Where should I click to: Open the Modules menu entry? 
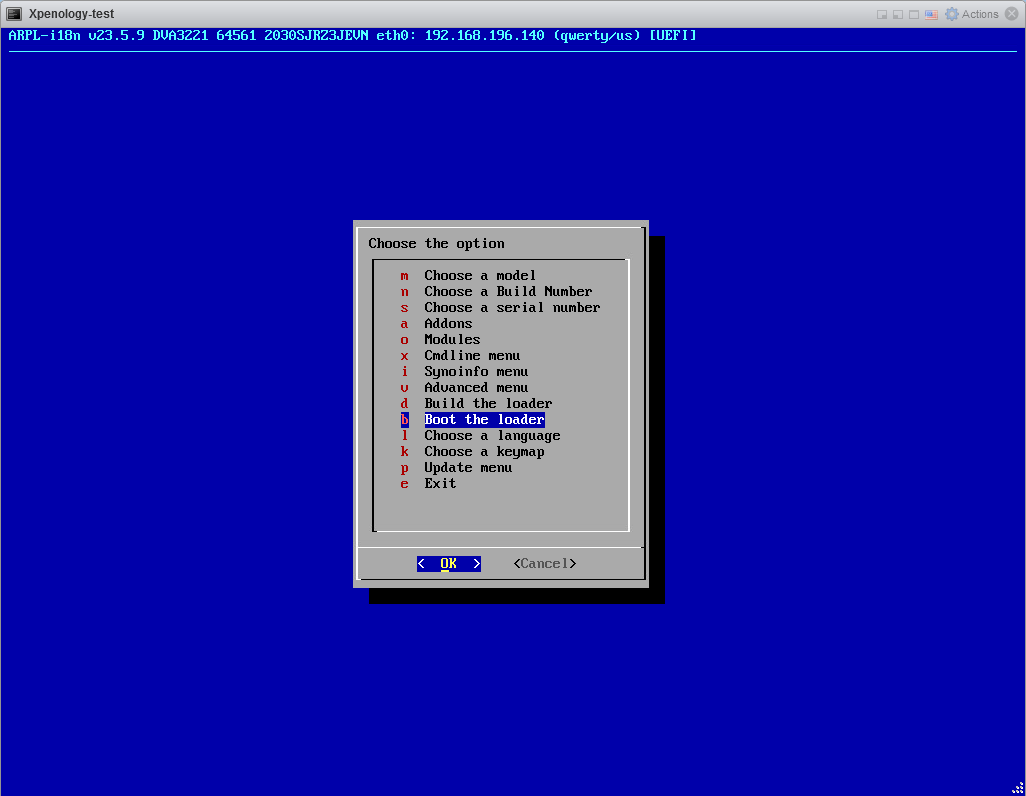pyautogui.click(x=452, y=339)
